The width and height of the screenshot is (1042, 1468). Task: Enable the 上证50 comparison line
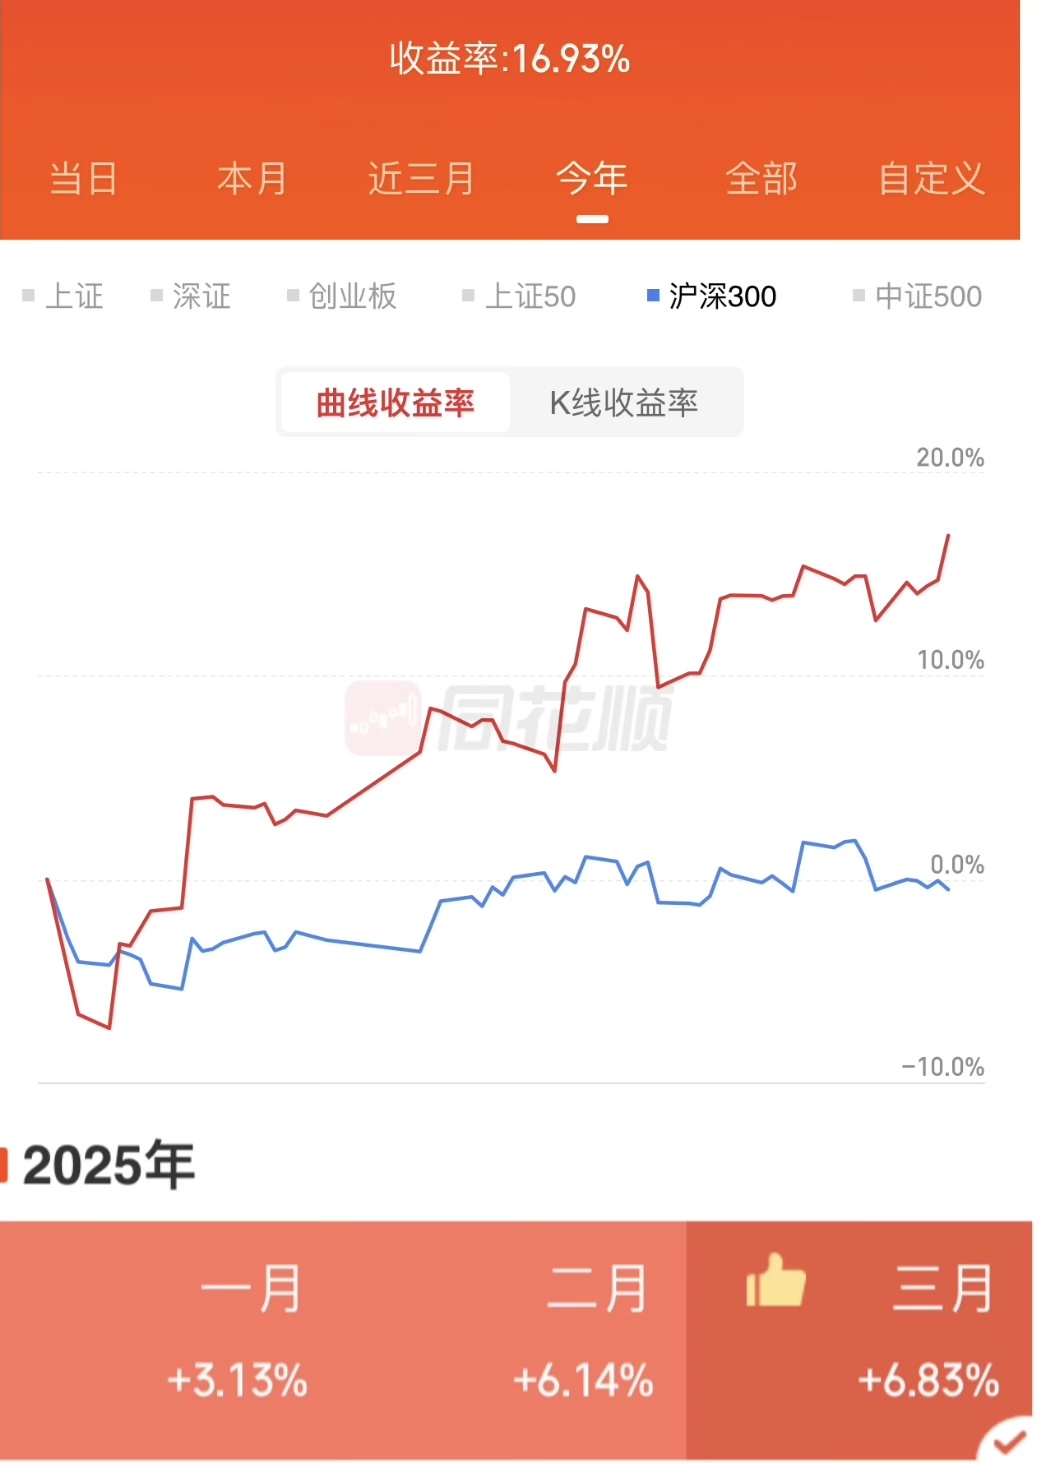(x=519, y=296)
